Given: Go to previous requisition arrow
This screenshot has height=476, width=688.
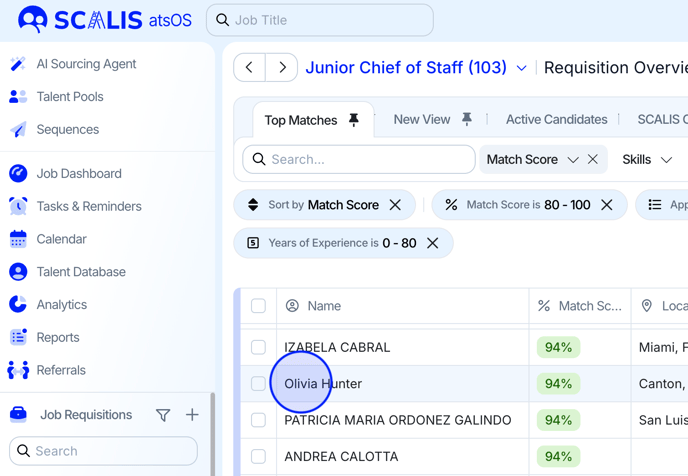Looking at the screenshot, I should click(x=250, y=68).
